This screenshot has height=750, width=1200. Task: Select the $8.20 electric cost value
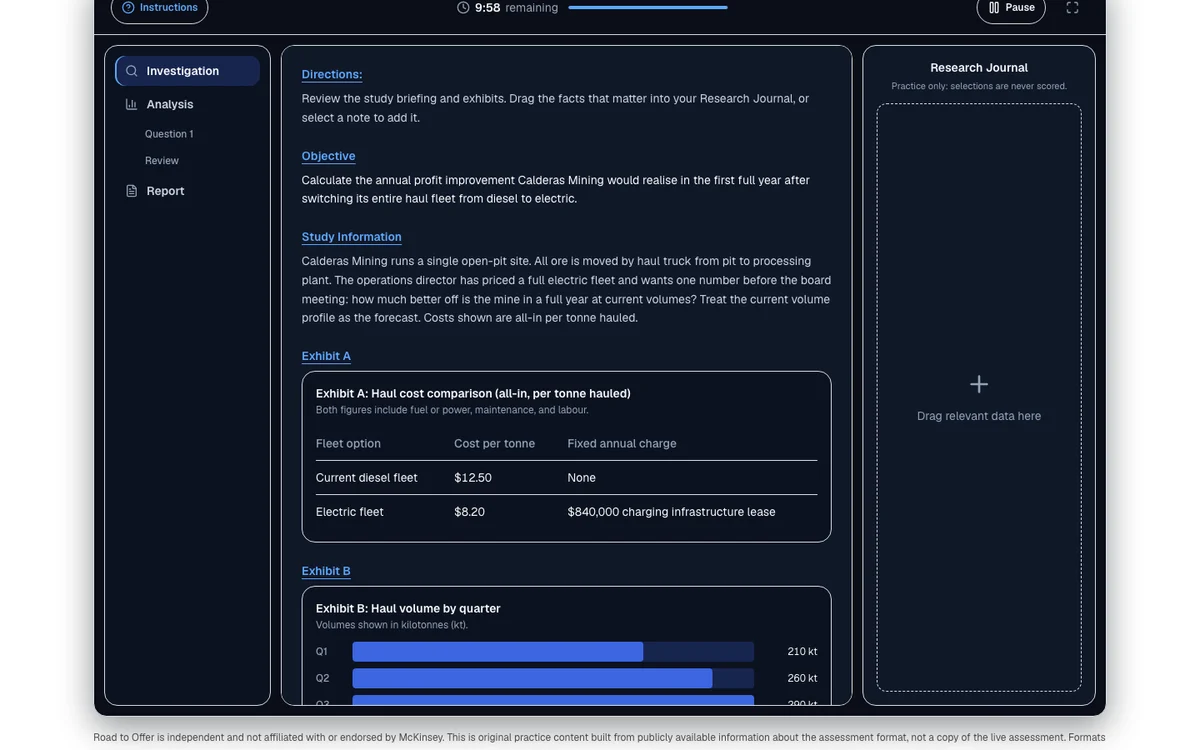click(x=470, y=512)
